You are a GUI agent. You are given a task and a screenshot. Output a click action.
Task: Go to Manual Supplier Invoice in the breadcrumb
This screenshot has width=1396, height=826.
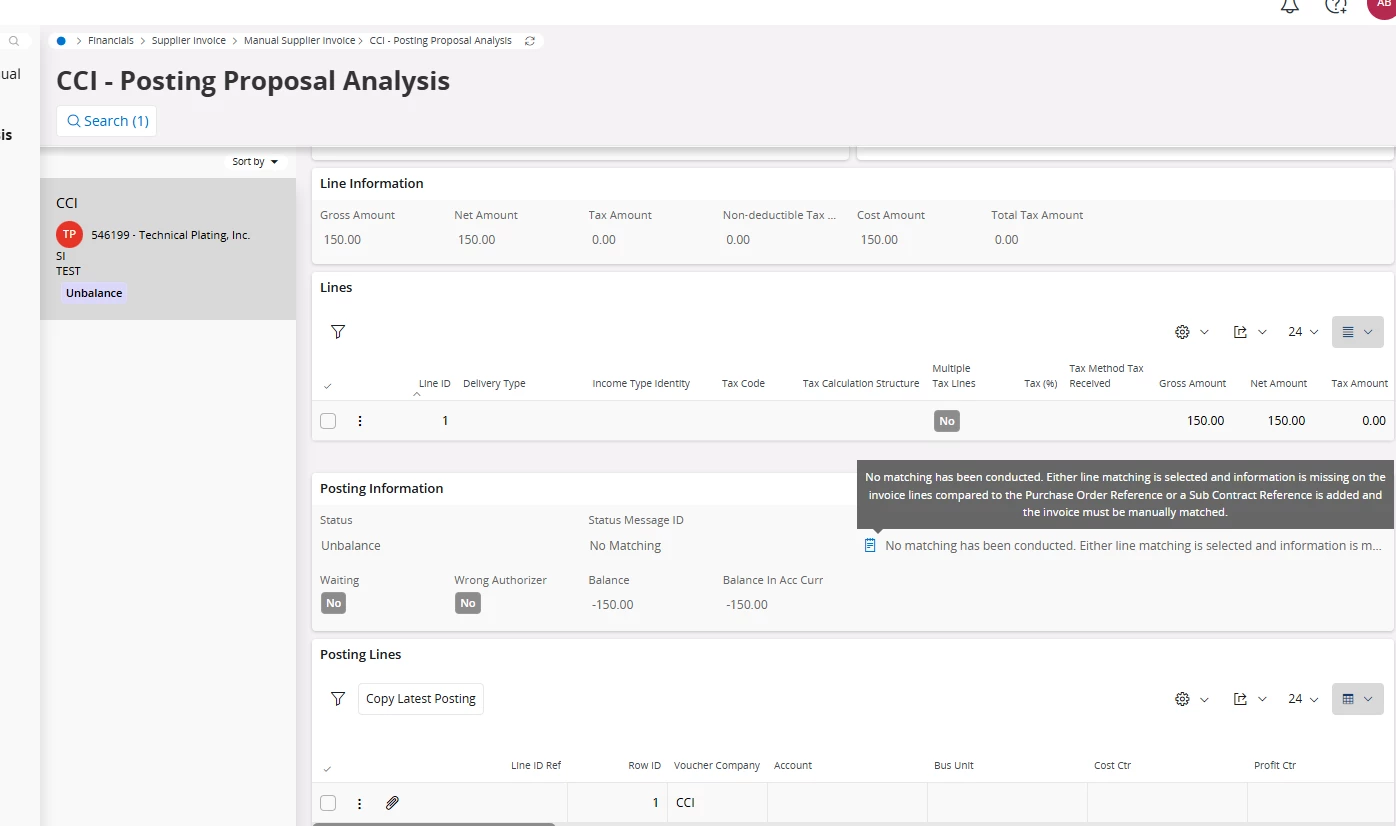[x=300, y=41]
